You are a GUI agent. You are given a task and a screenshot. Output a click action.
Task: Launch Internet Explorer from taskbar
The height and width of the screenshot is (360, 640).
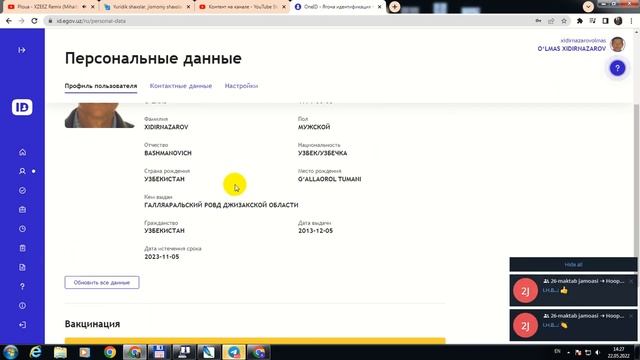click(36, 352)
